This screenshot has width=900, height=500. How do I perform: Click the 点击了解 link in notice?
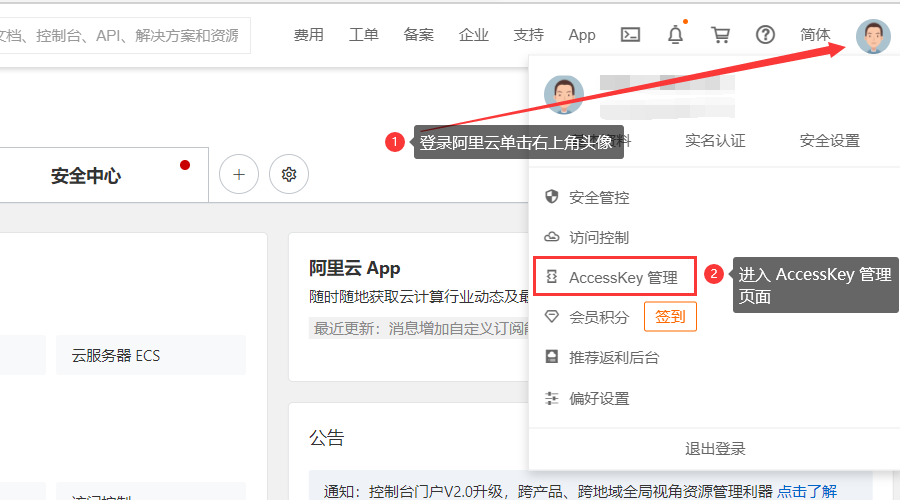[x=807, y=491]
